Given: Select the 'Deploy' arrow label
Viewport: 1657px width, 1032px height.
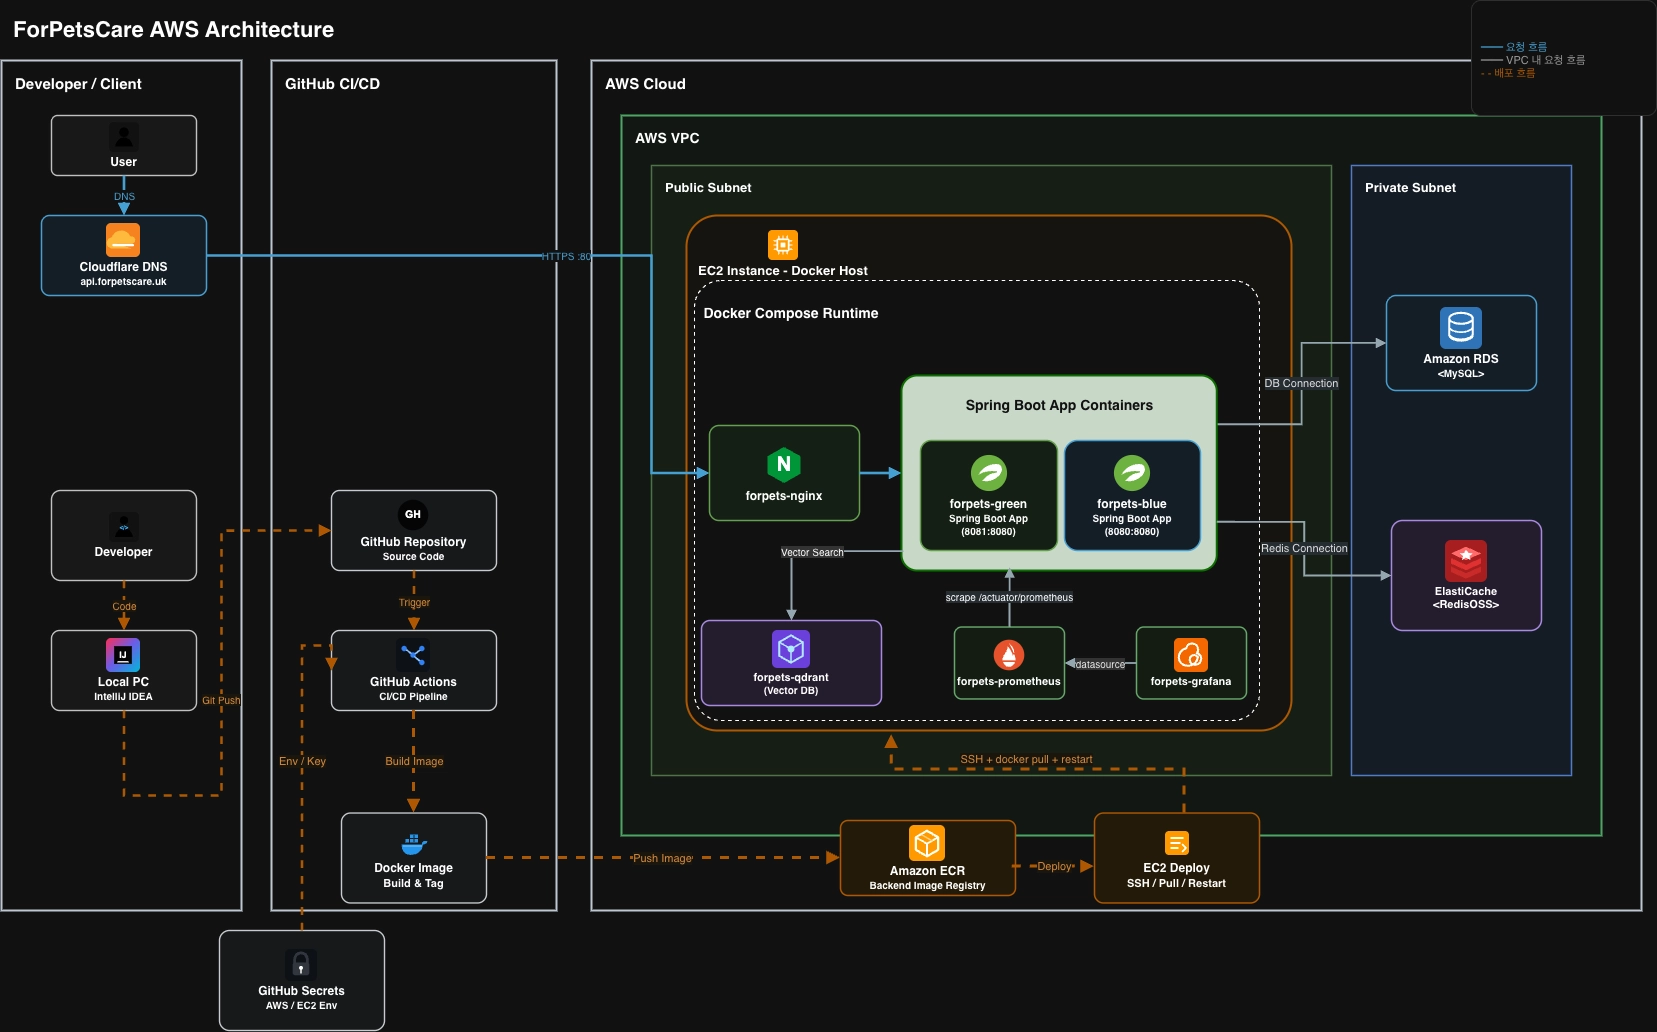Looking at the screenshot, I should point(1055,866).
